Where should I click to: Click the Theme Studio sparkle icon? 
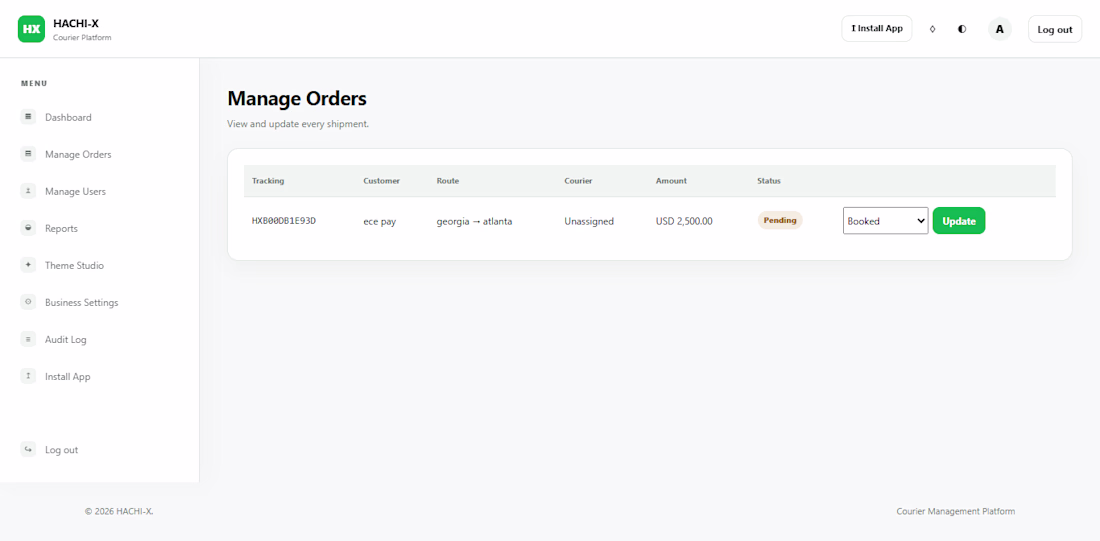pyautogui.click(x=28, y=265)
